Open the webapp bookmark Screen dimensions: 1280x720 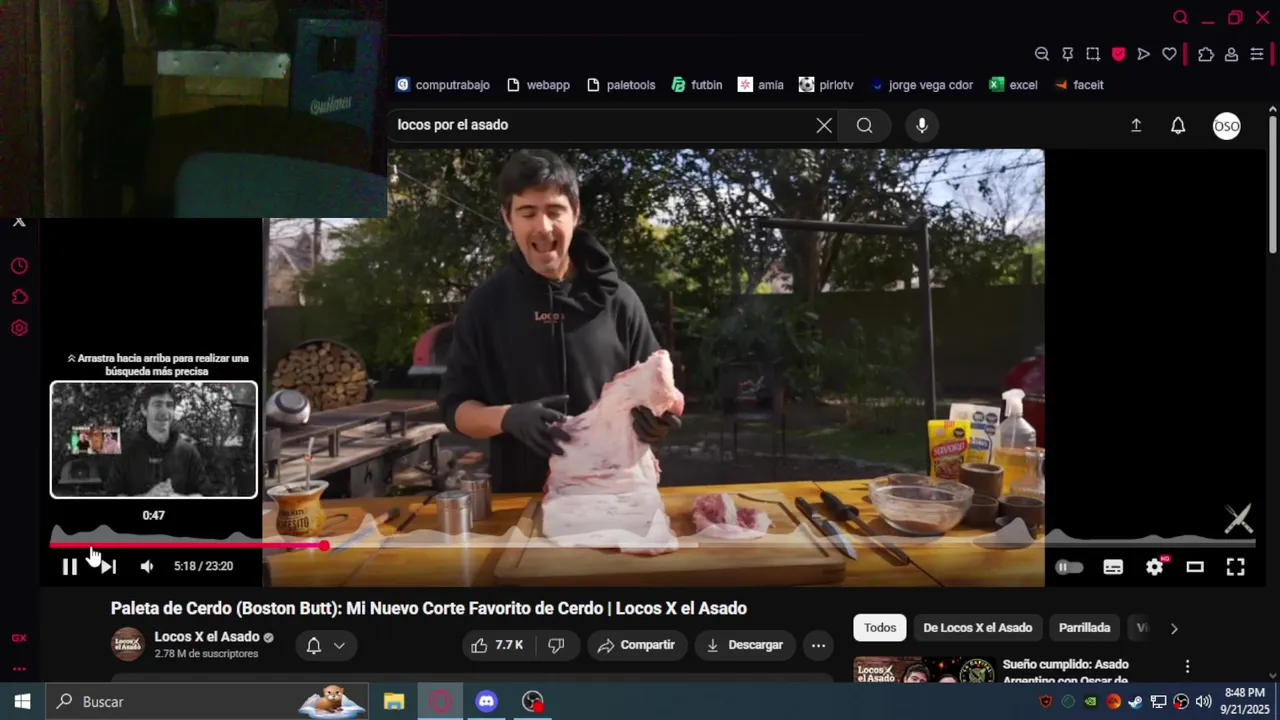[538, 85]
